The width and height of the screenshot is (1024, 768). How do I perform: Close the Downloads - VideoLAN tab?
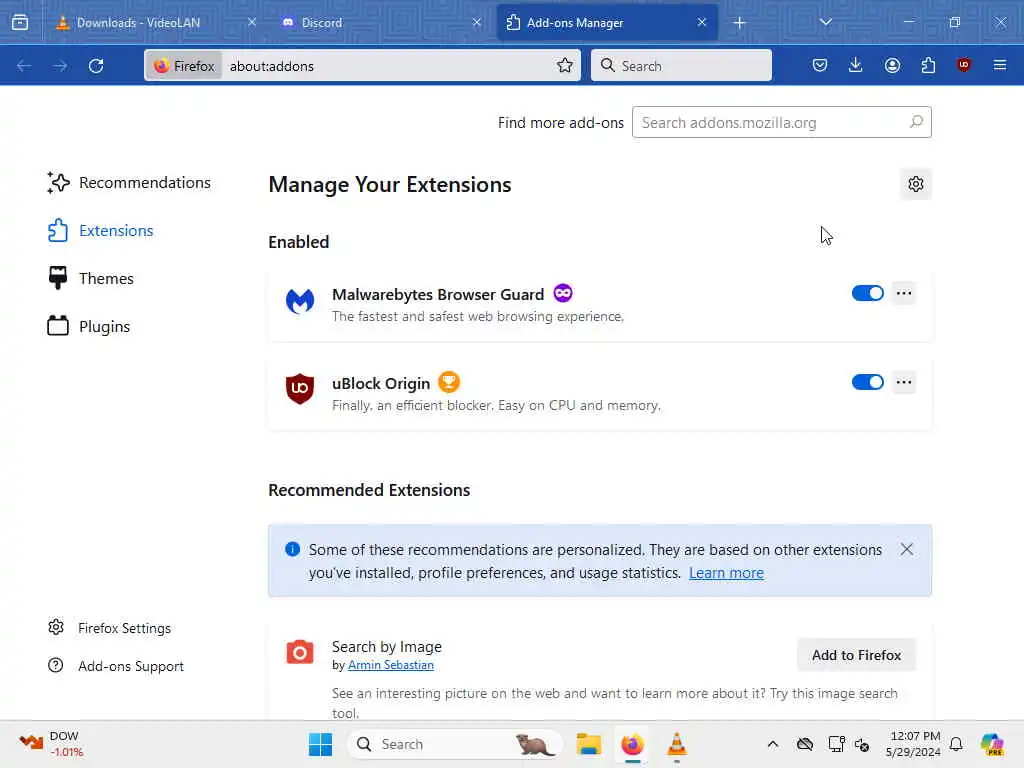coord(252,23)
